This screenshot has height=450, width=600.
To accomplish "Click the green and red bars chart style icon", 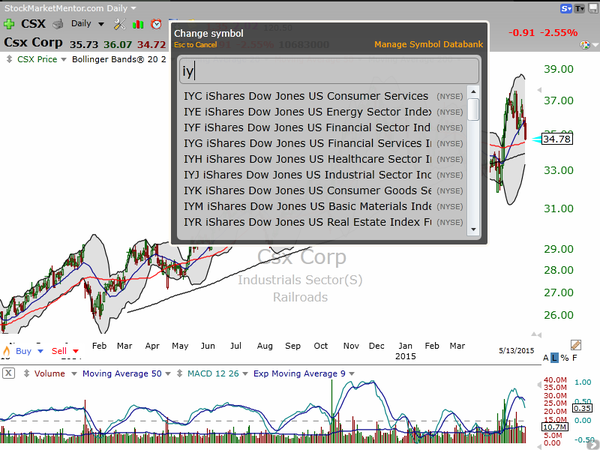I will [x=138, y=25].
